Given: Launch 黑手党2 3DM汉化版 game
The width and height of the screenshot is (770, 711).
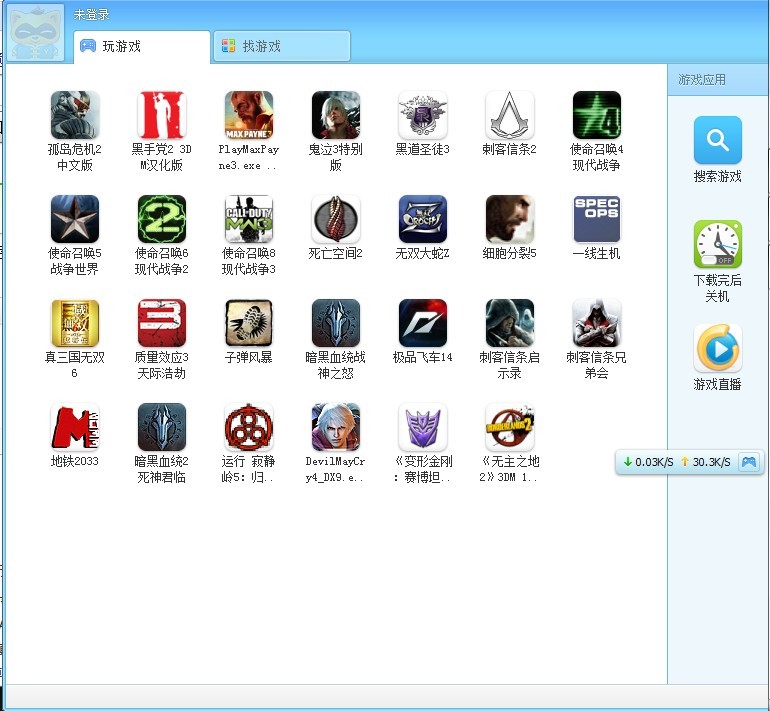Looking at the screenshot, I should pos(162,115).
